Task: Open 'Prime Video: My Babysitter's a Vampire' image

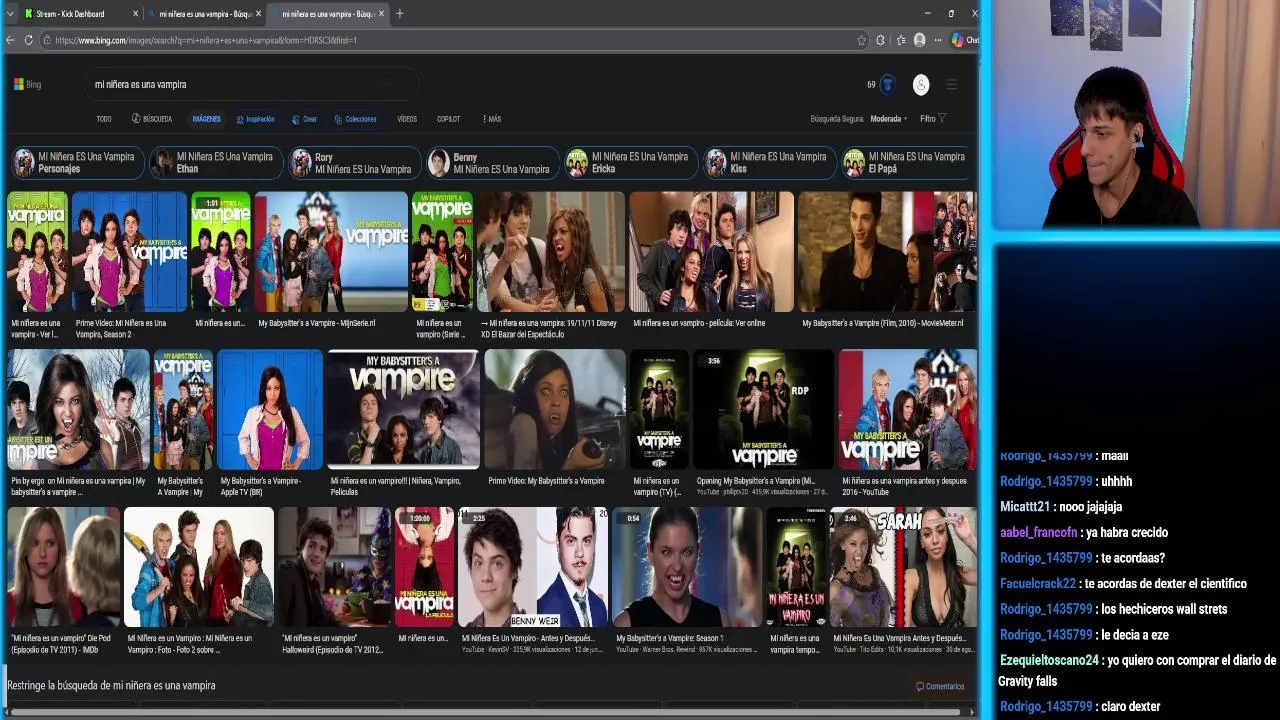Action: (555, 409)
